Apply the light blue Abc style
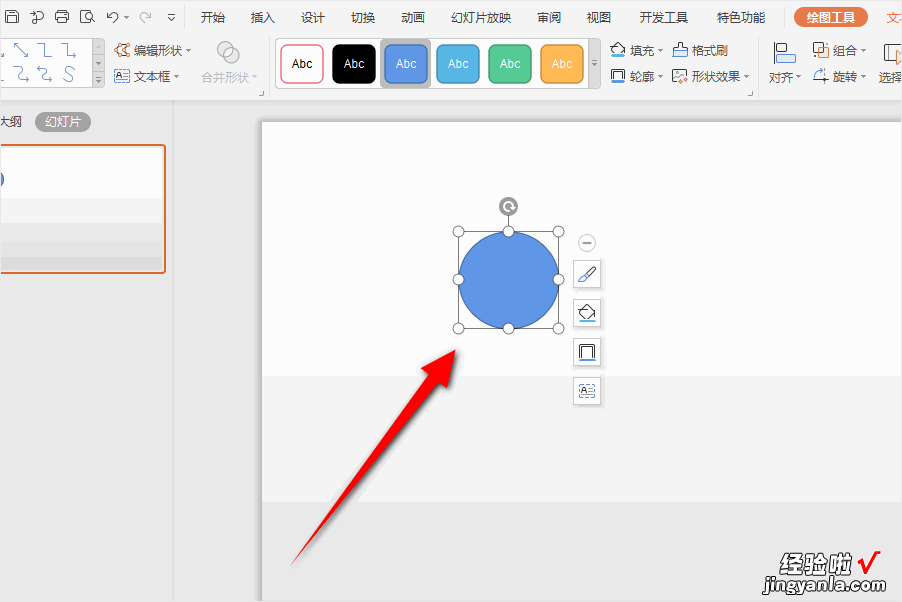 point(458,64)
